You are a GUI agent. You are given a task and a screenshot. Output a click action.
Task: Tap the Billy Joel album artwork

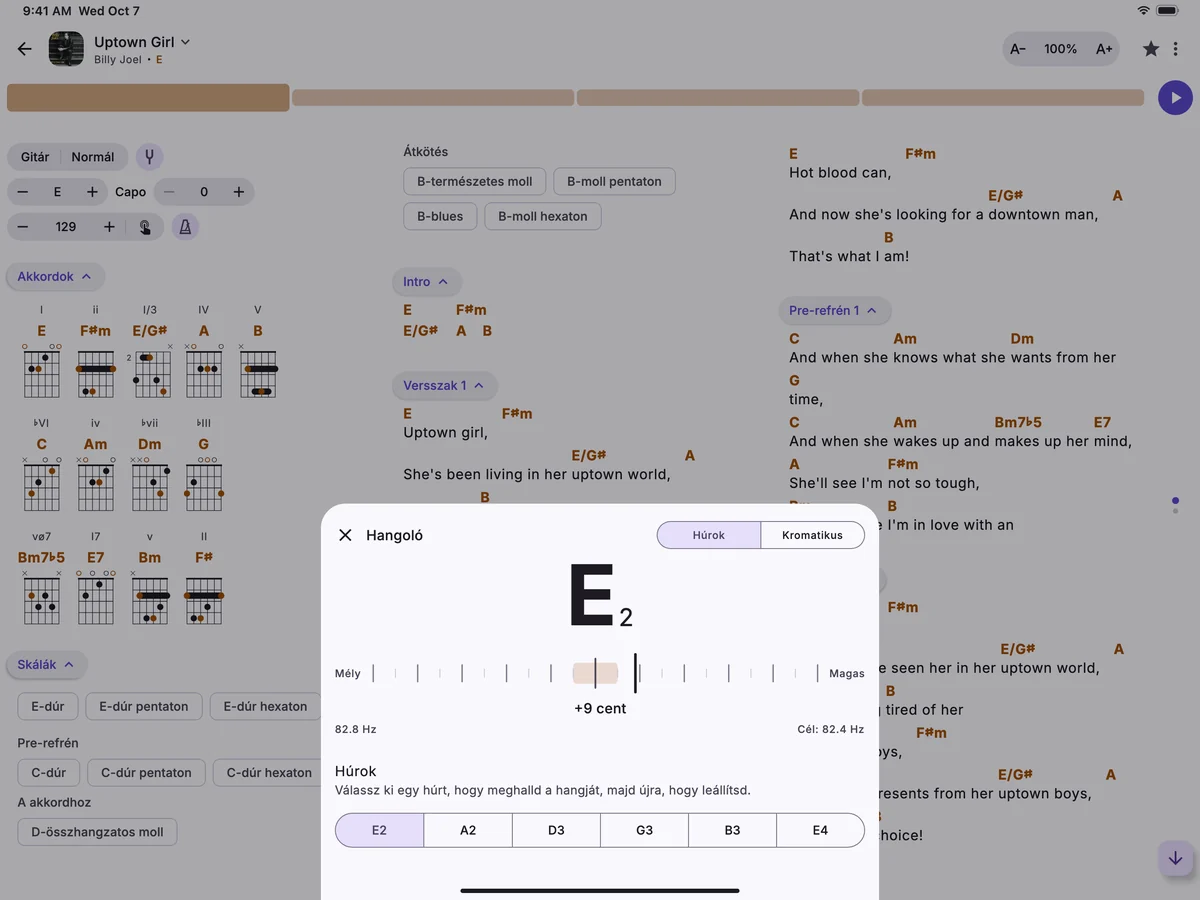(66, 49)
